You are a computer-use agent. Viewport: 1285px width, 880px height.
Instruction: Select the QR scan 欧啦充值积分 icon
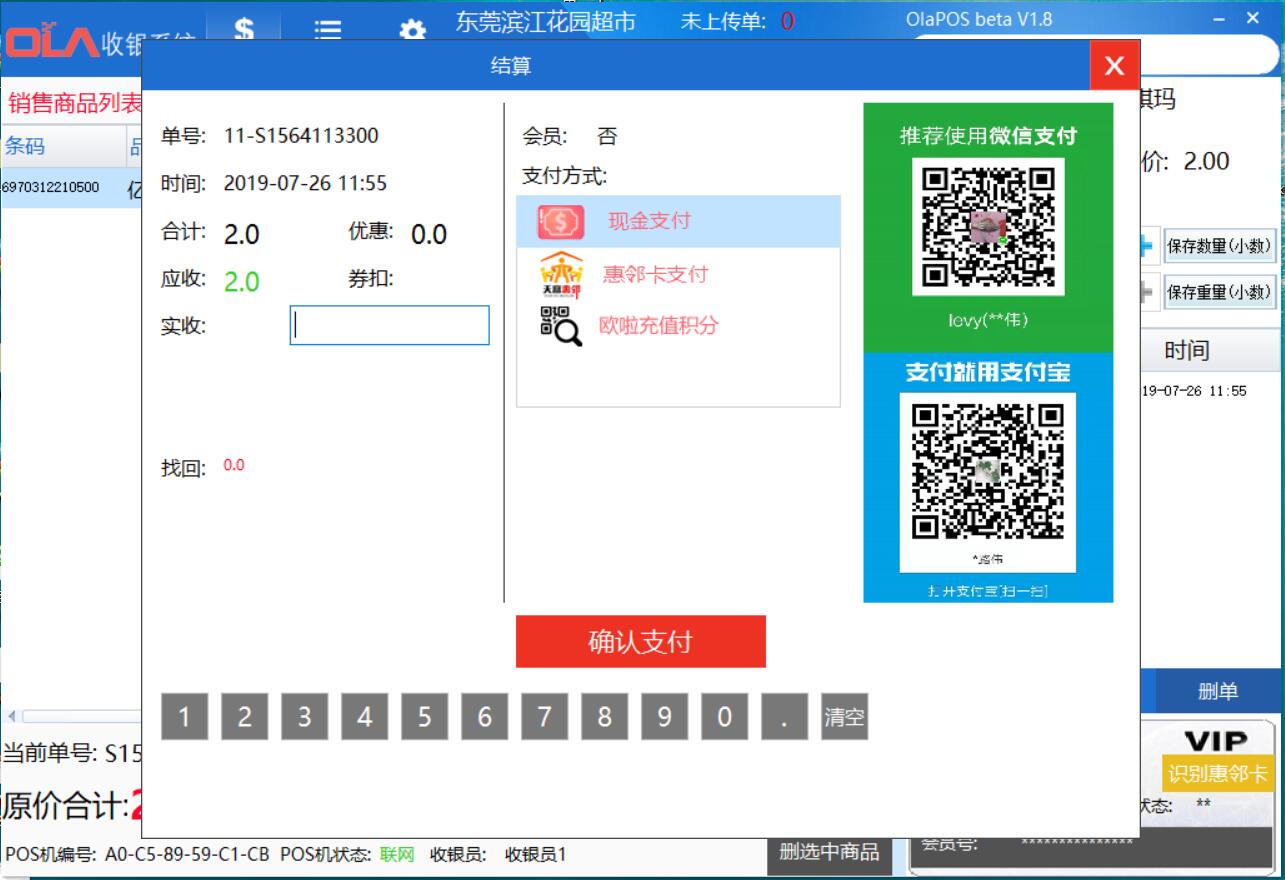pyautogui.click(x=561, y=326)
